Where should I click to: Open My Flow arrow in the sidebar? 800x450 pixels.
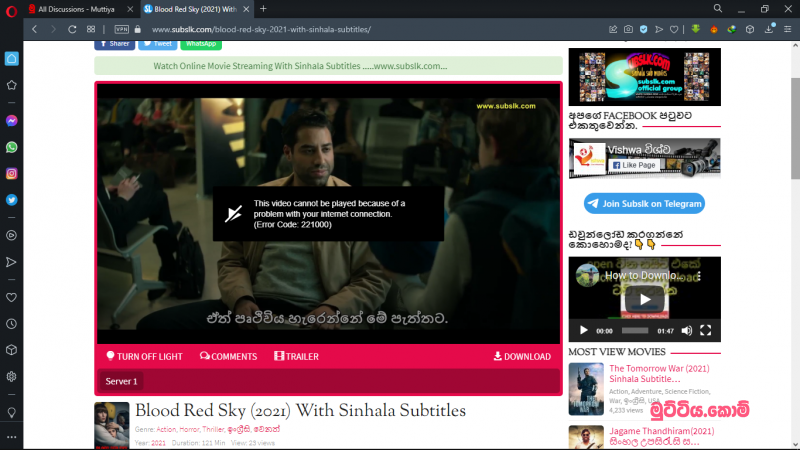[11, 262]
